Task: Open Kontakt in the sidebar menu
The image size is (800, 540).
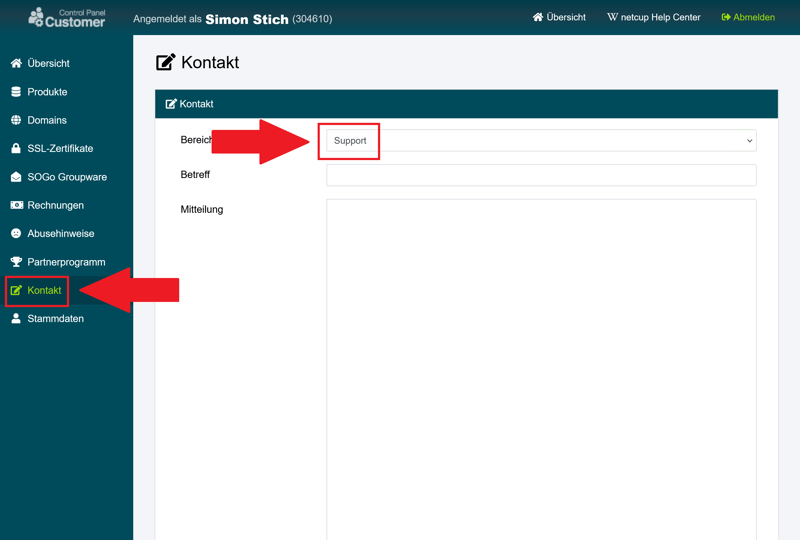Action: (x=44, y=291)
